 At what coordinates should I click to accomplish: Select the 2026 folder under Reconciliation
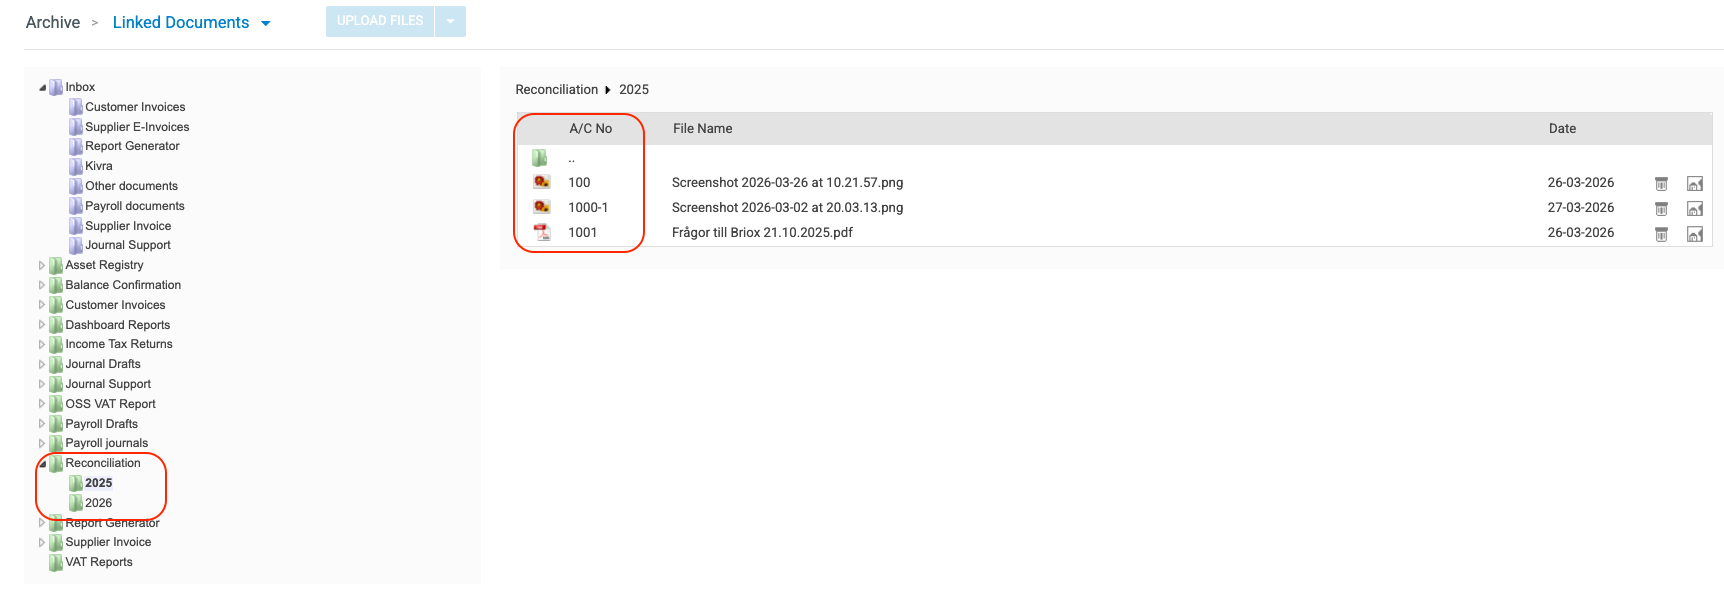[x=98, y=503]
